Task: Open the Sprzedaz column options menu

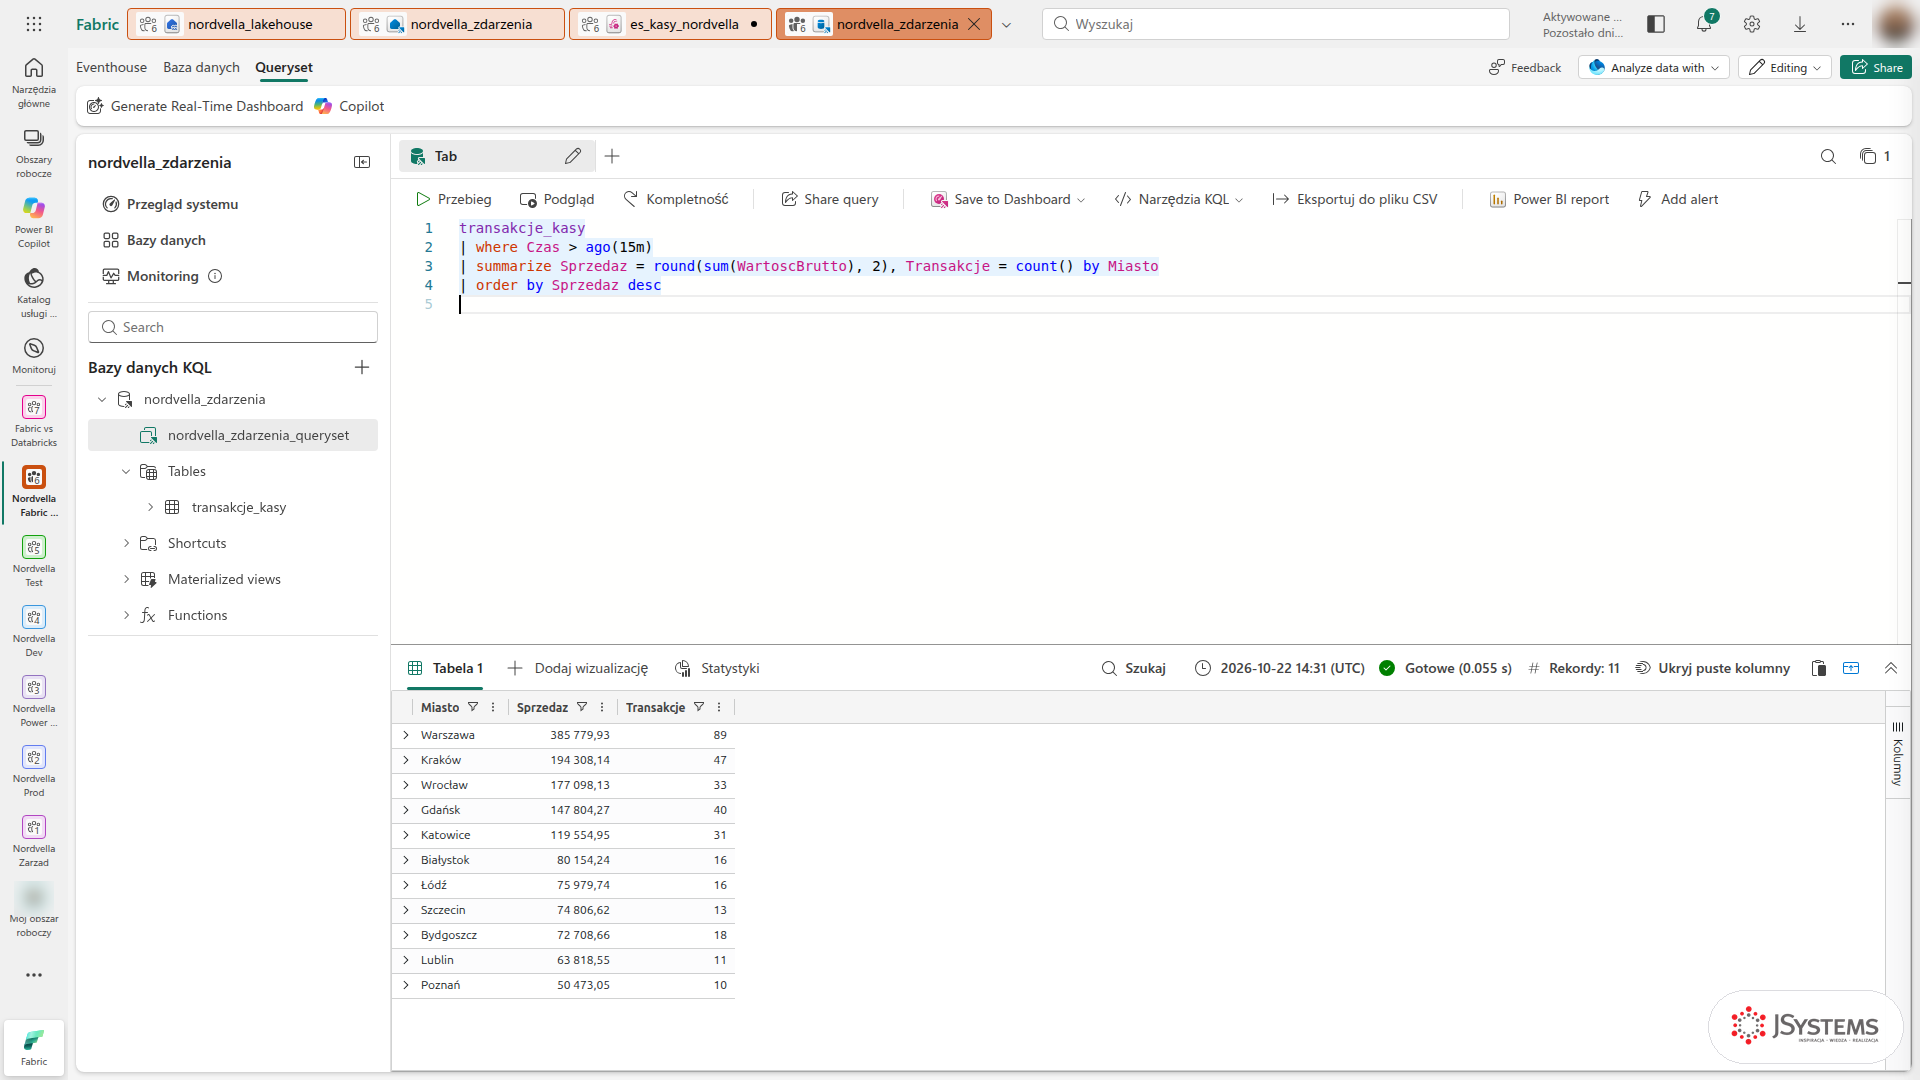Action: [x=602, y=707]
